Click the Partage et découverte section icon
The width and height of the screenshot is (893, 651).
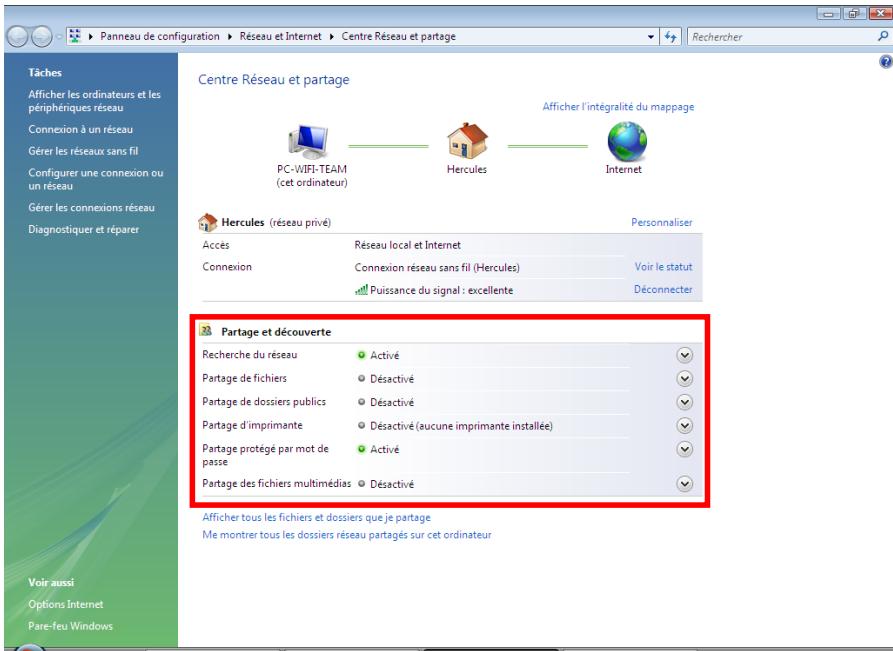point(206,330)
